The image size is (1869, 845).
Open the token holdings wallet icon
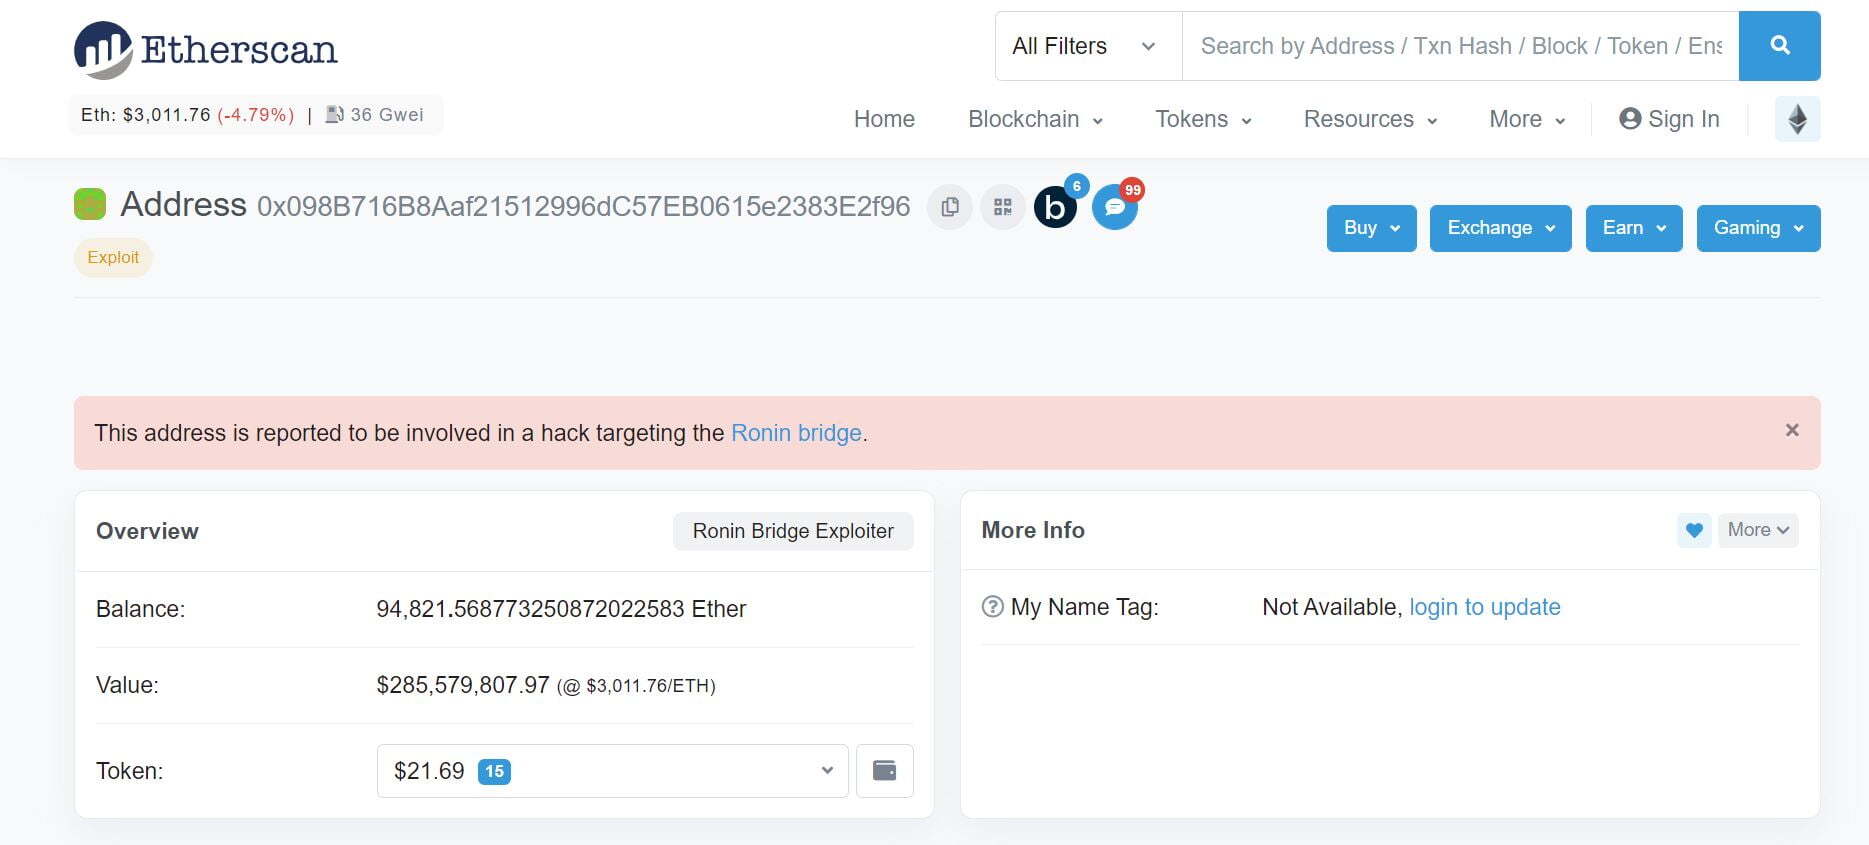(885, 771)
